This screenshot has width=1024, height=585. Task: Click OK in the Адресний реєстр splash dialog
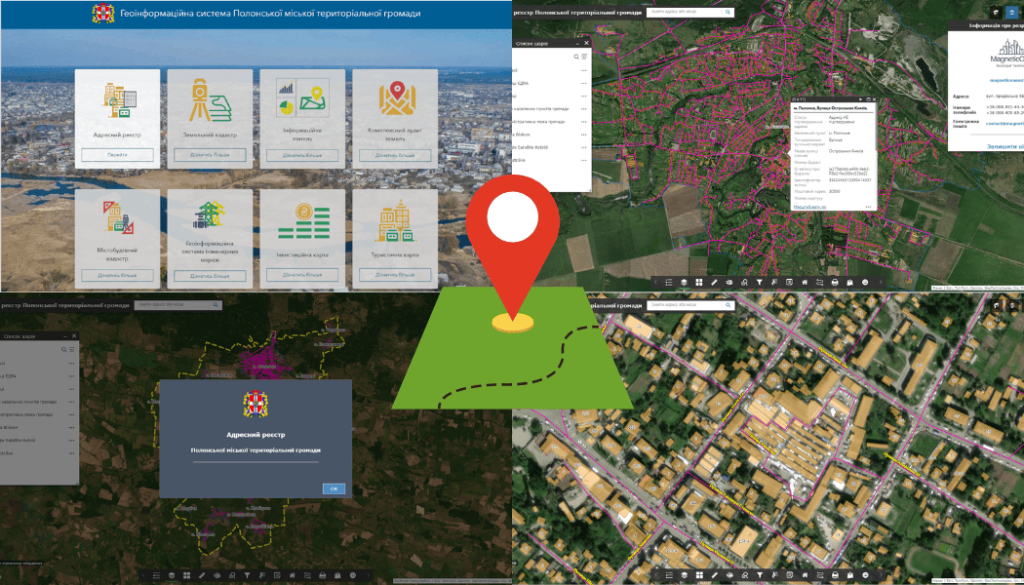tap(334, 488)
